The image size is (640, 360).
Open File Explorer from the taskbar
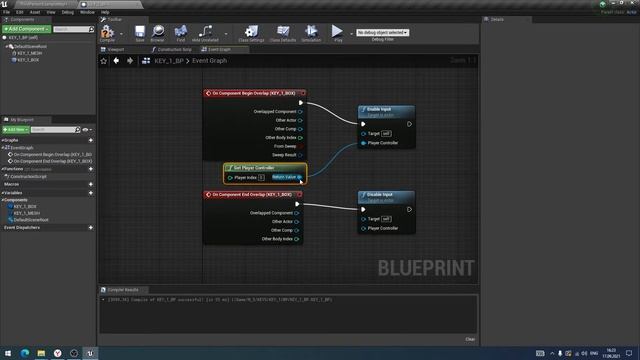(41, 353)
